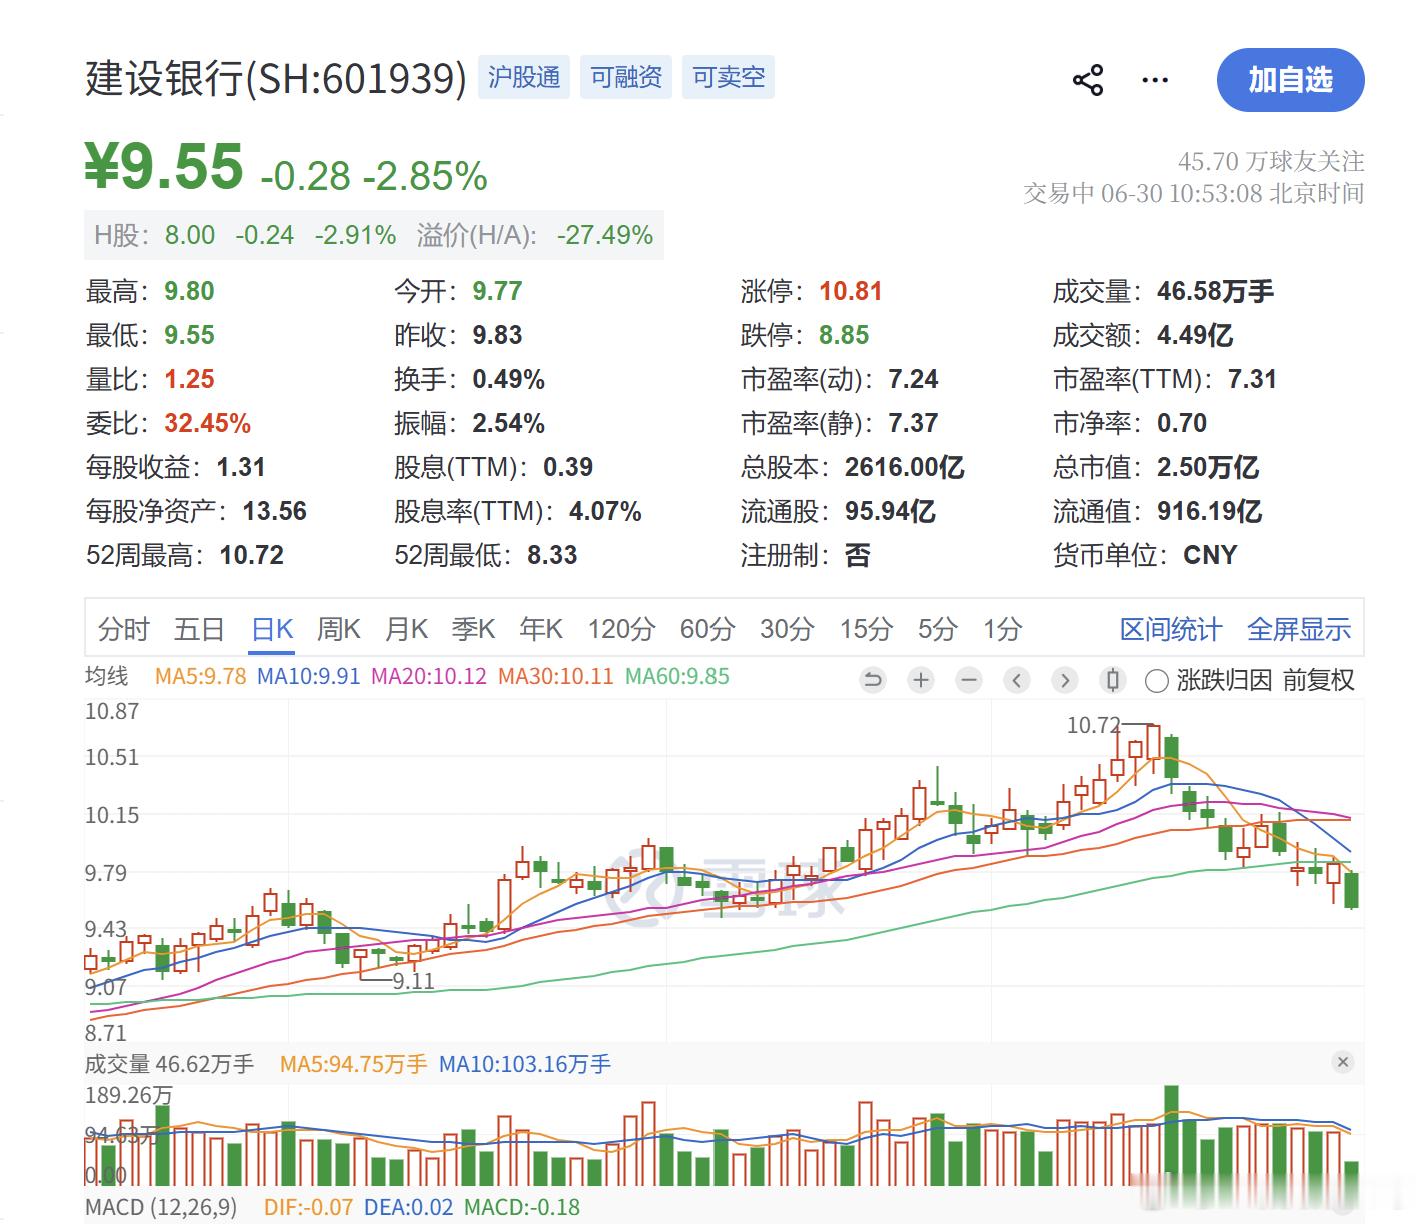Click the 涨停 10.81 value
Image resolution: width=1422 pixels, height=1224 pixels.
click(851, 291)
